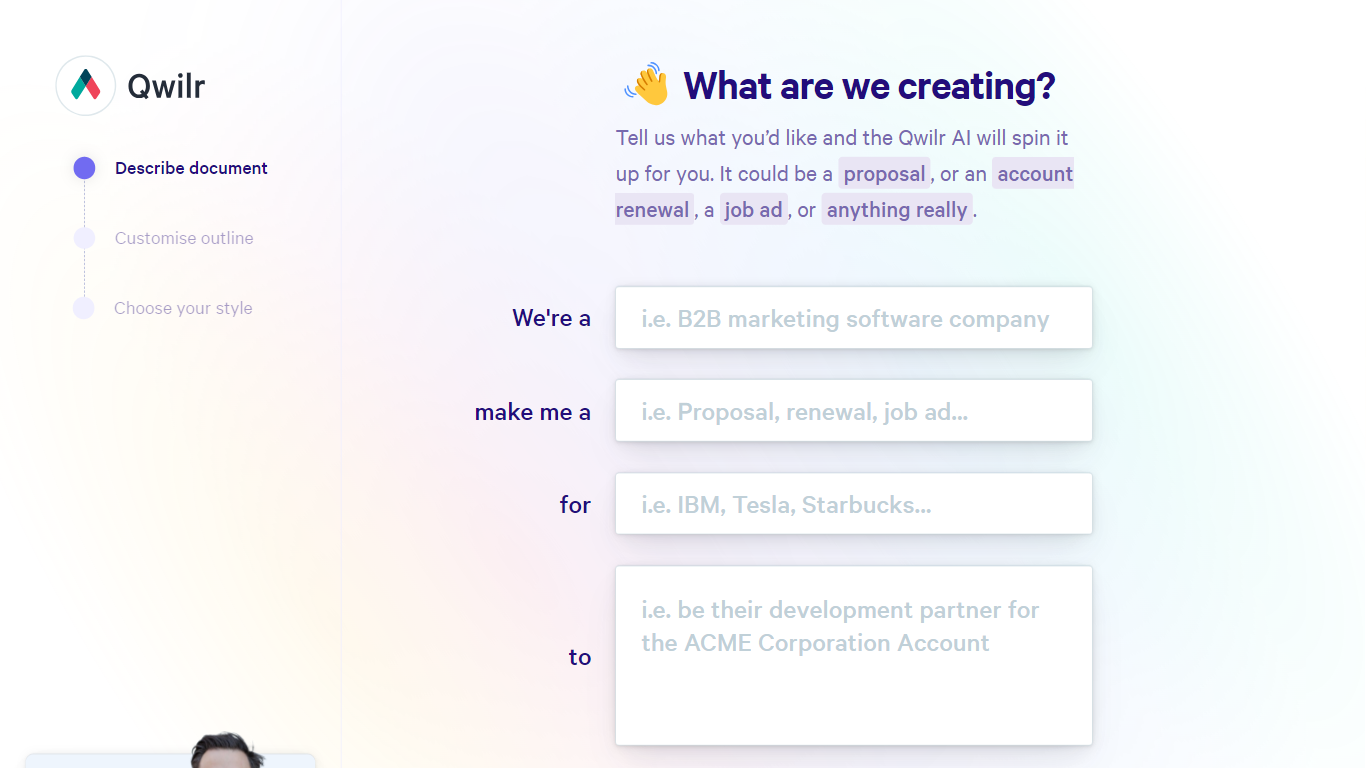Focus the "make me a" document type field
The width and height of the screenshot is (1366, 768).
tap(854, 411)
